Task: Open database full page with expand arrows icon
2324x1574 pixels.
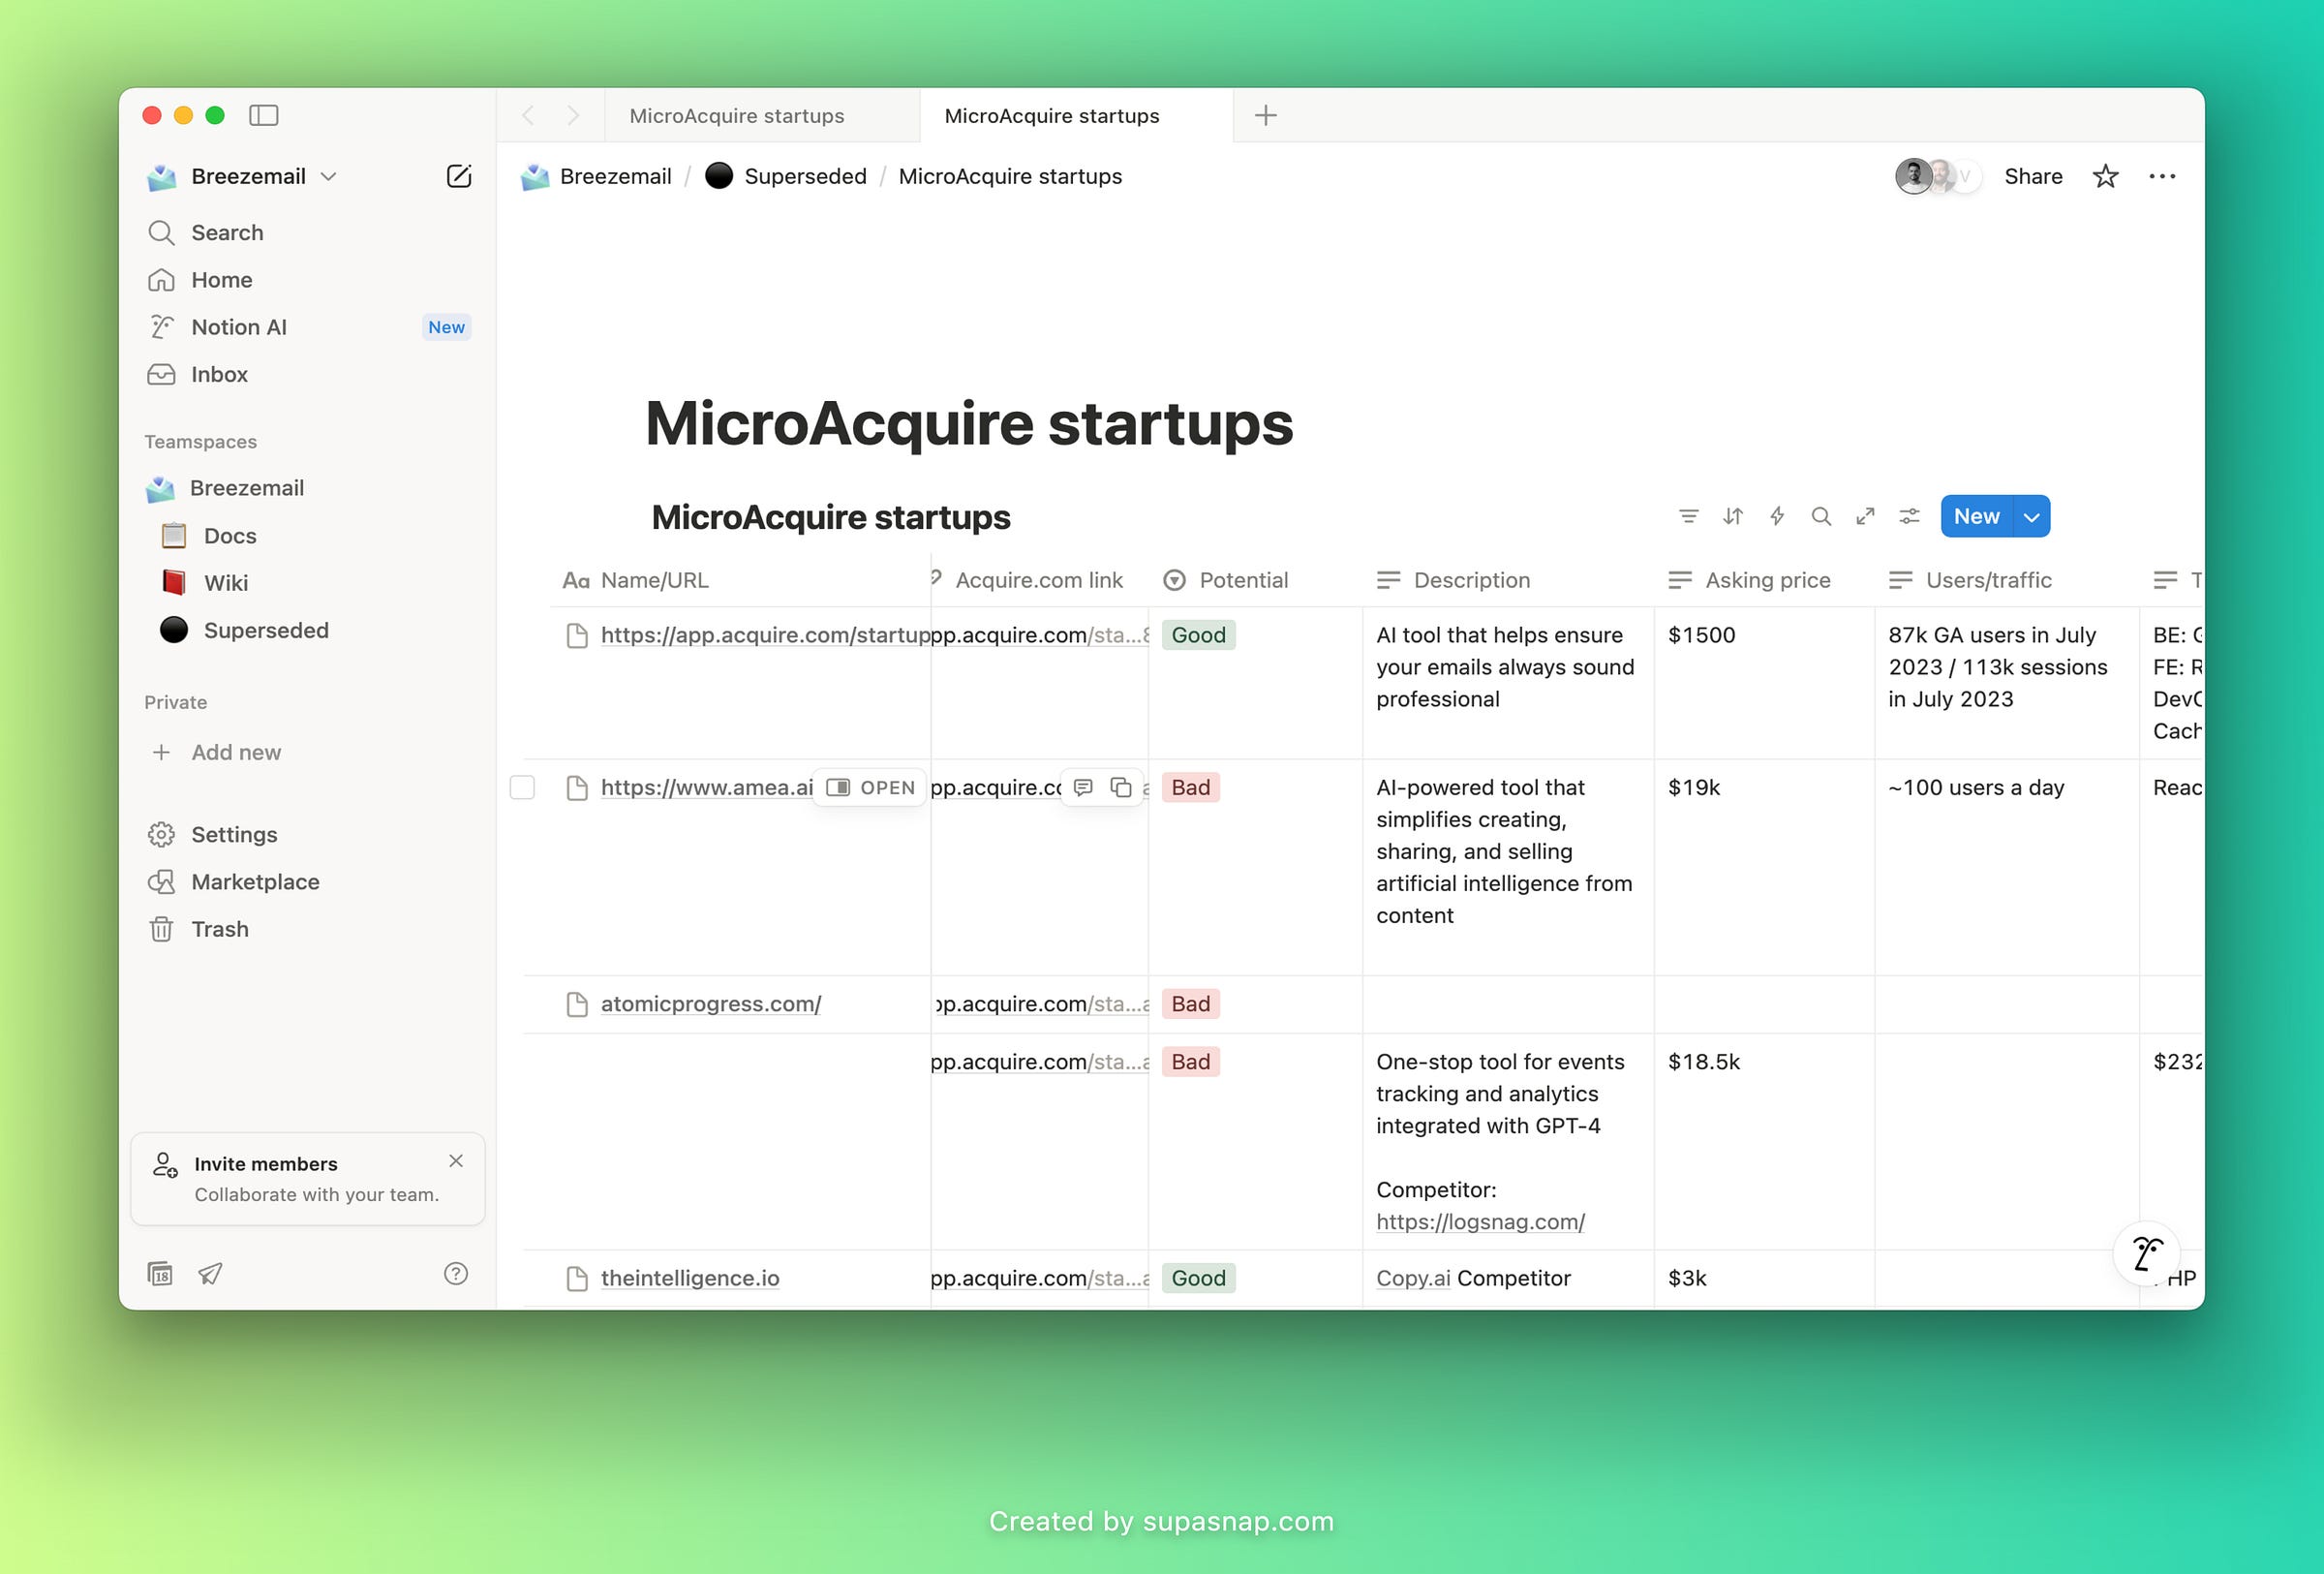Action: 1865,516
